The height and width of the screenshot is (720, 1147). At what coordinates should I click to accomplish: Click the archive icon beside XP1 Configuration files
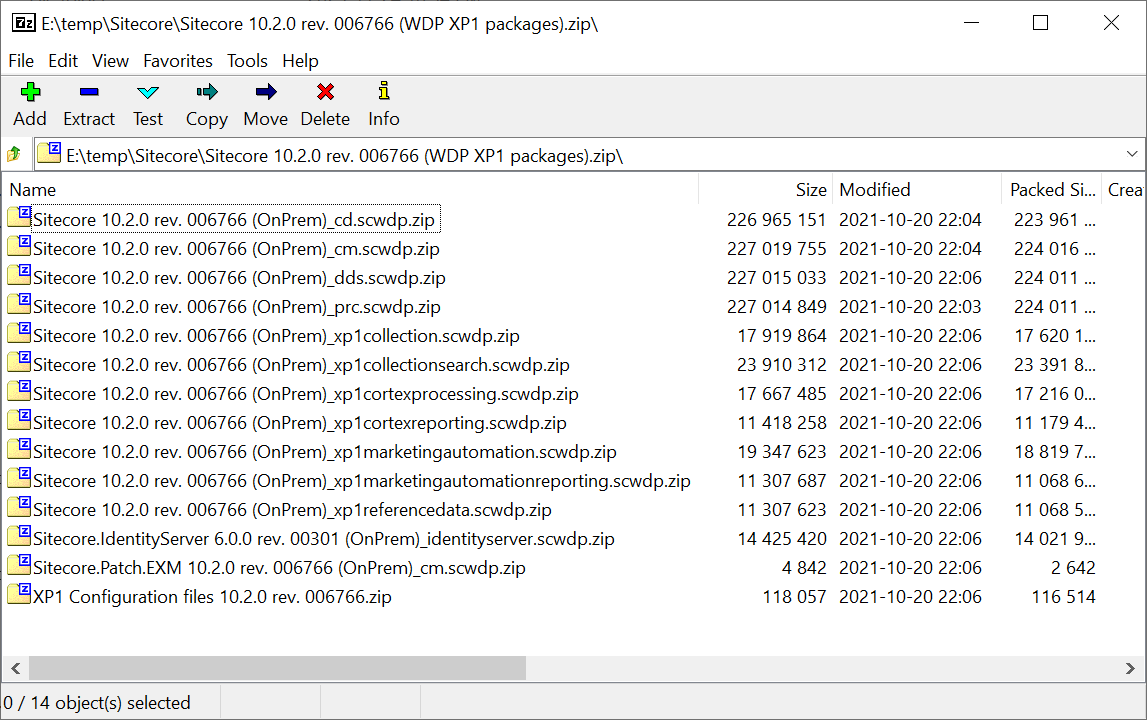pos(18,596)
